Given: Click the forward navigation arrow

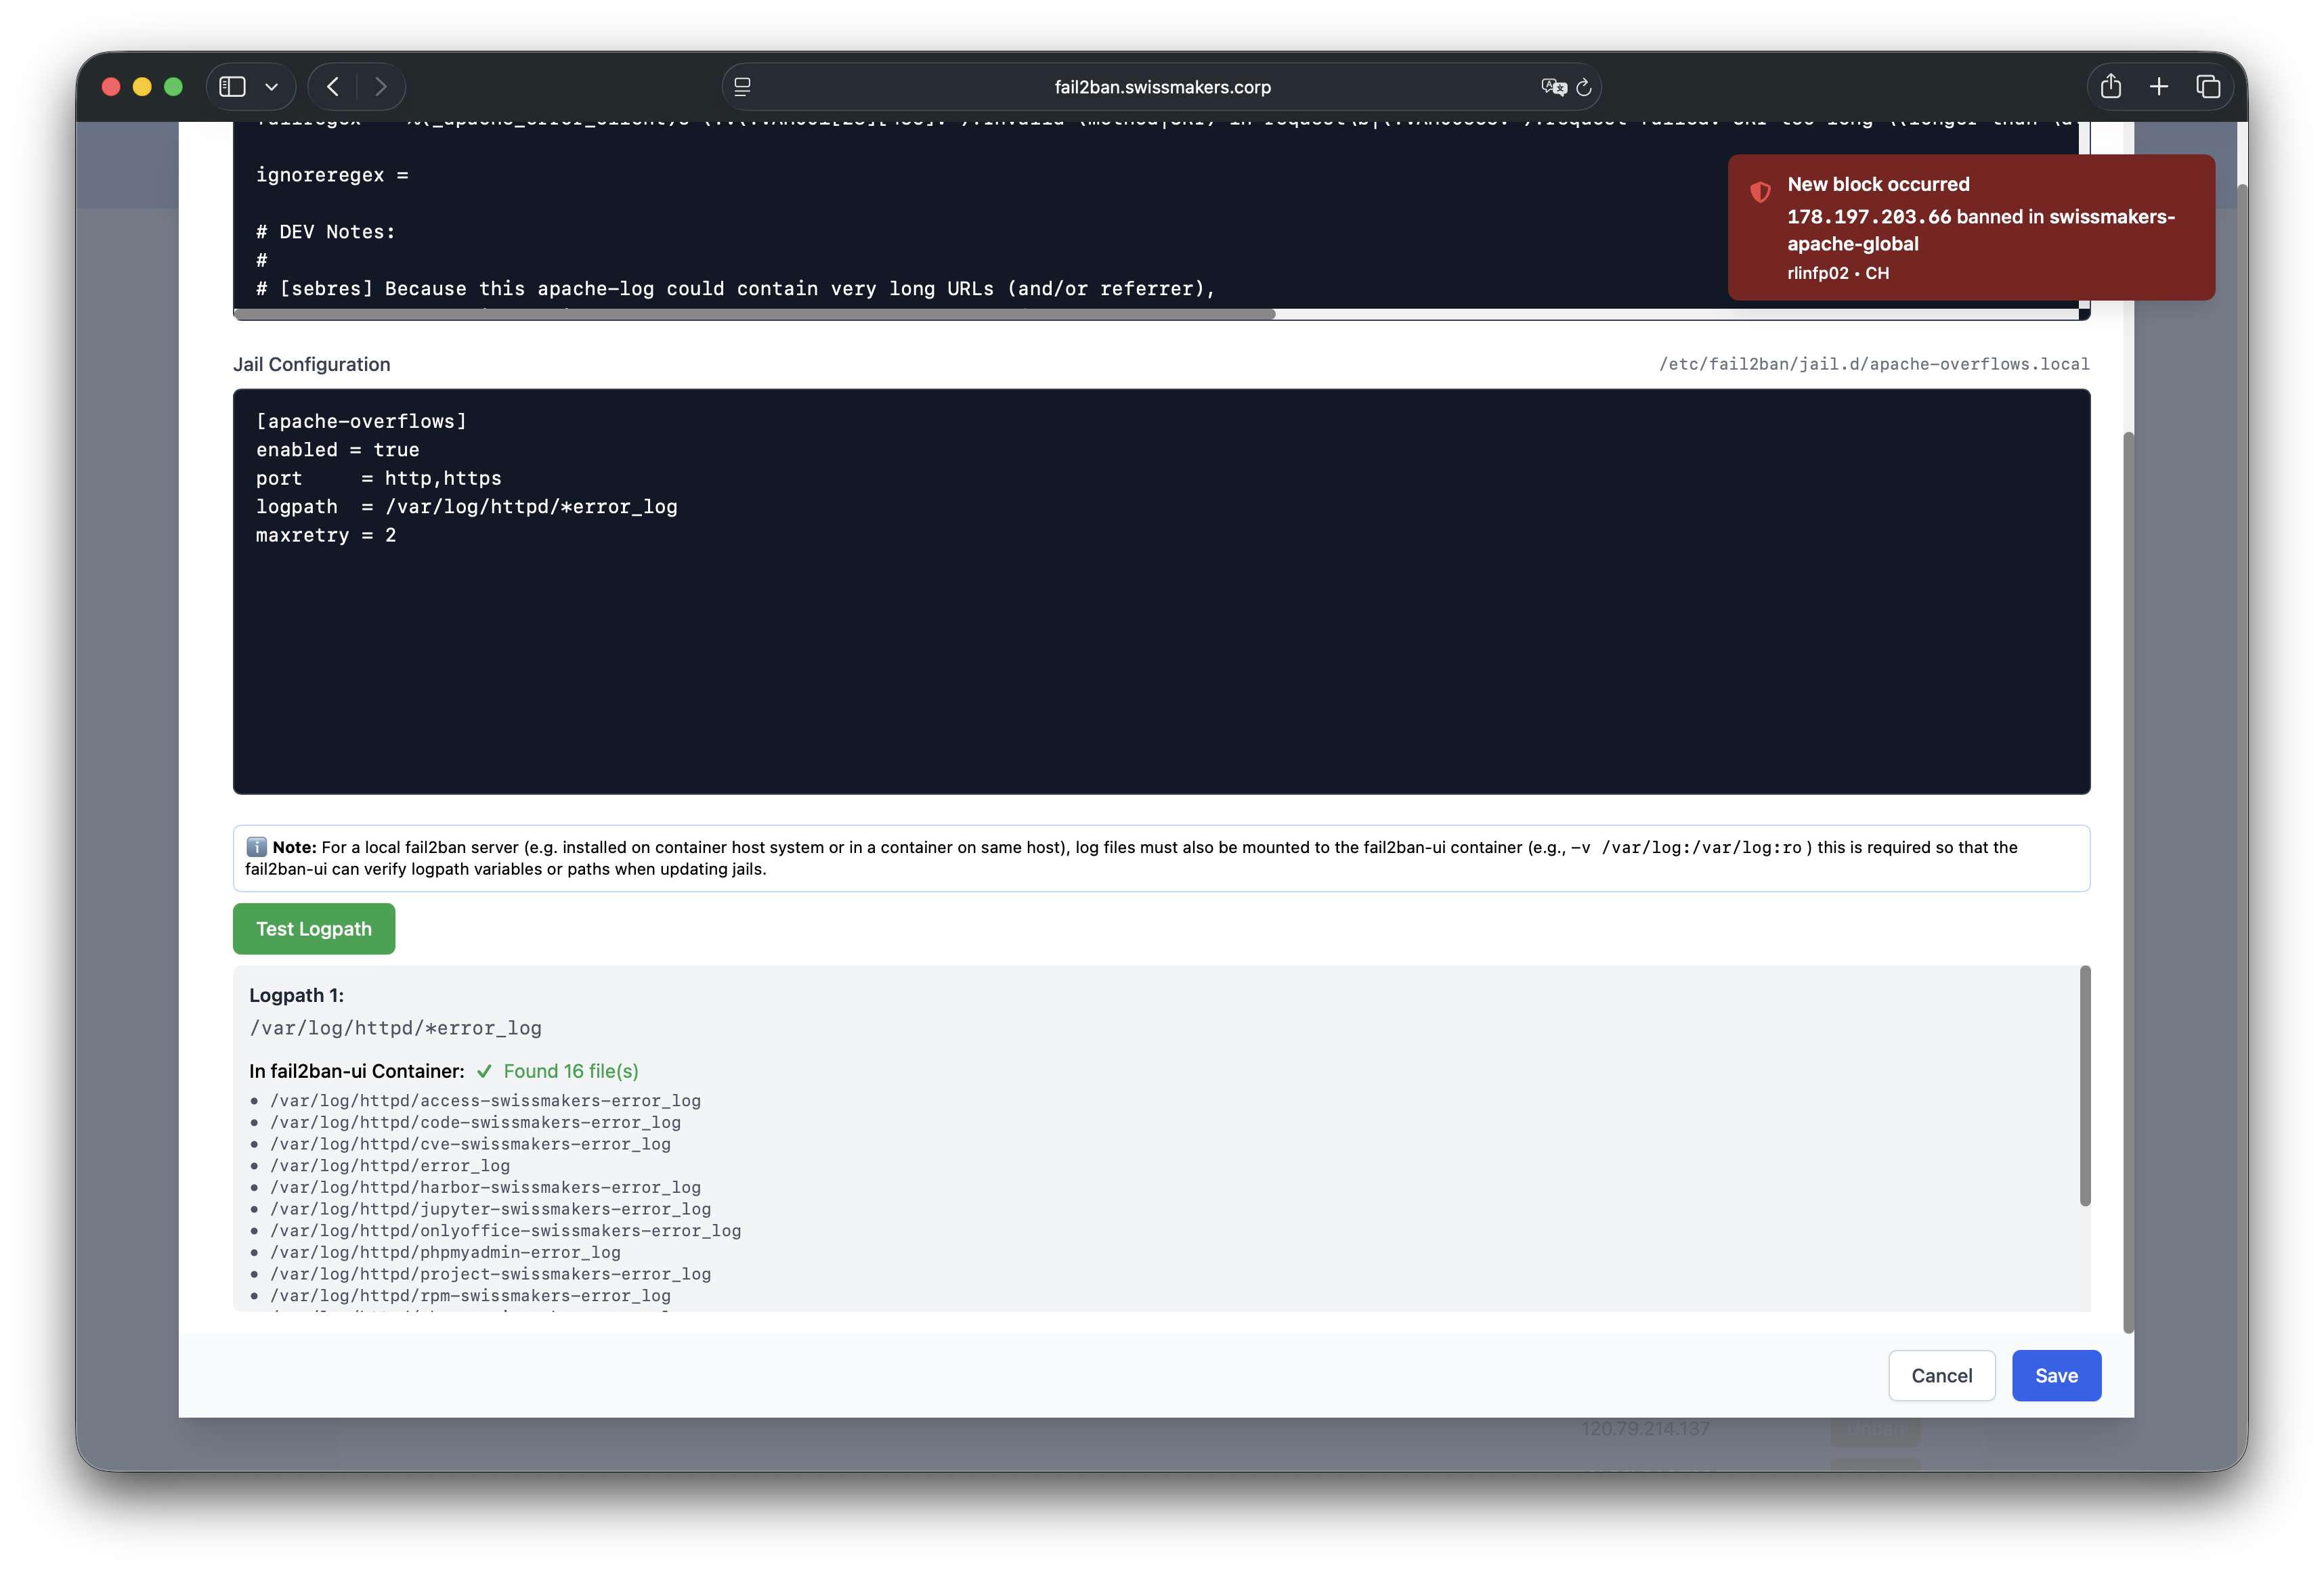Looking at the screenshot, I should 381,86.
